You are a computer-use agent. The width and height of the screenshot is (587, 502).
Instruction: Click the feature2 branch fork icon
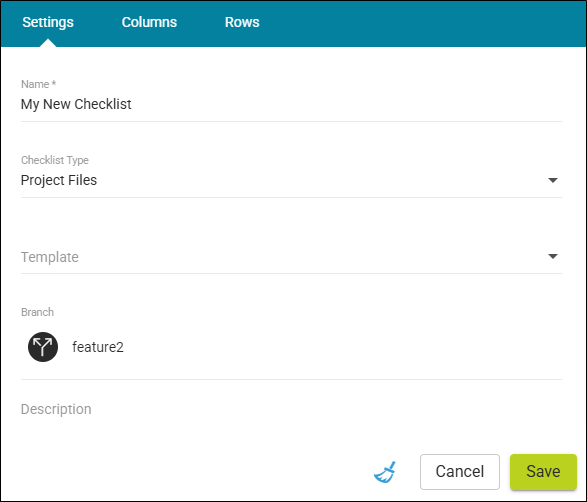43,347
